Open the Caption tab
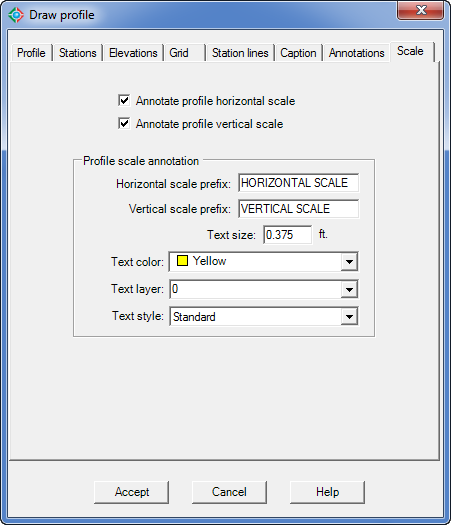451x525 pixels. pos(298,53)
